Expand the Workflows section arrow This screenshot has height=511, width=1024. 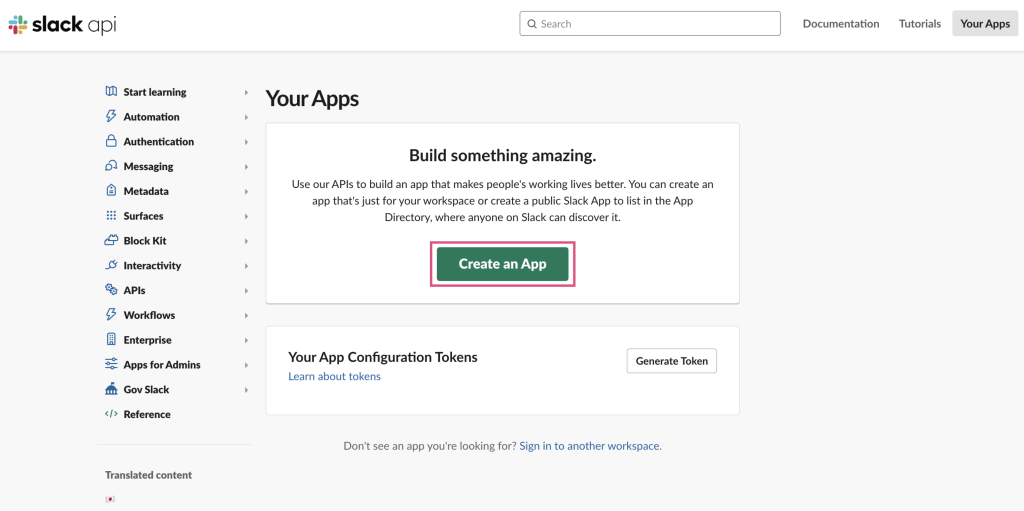pyautogui.click(x=246, y=315)
